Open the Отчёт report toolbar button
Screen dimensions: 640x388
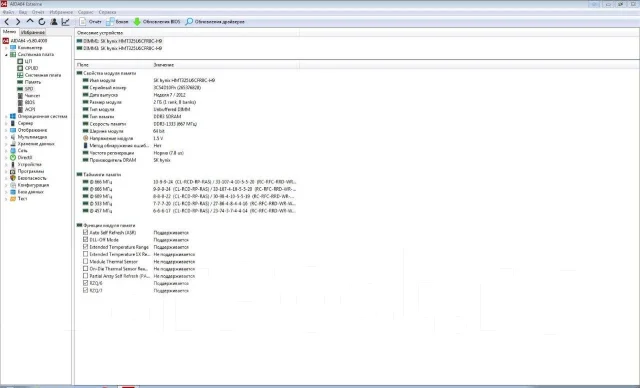(90, 22)
